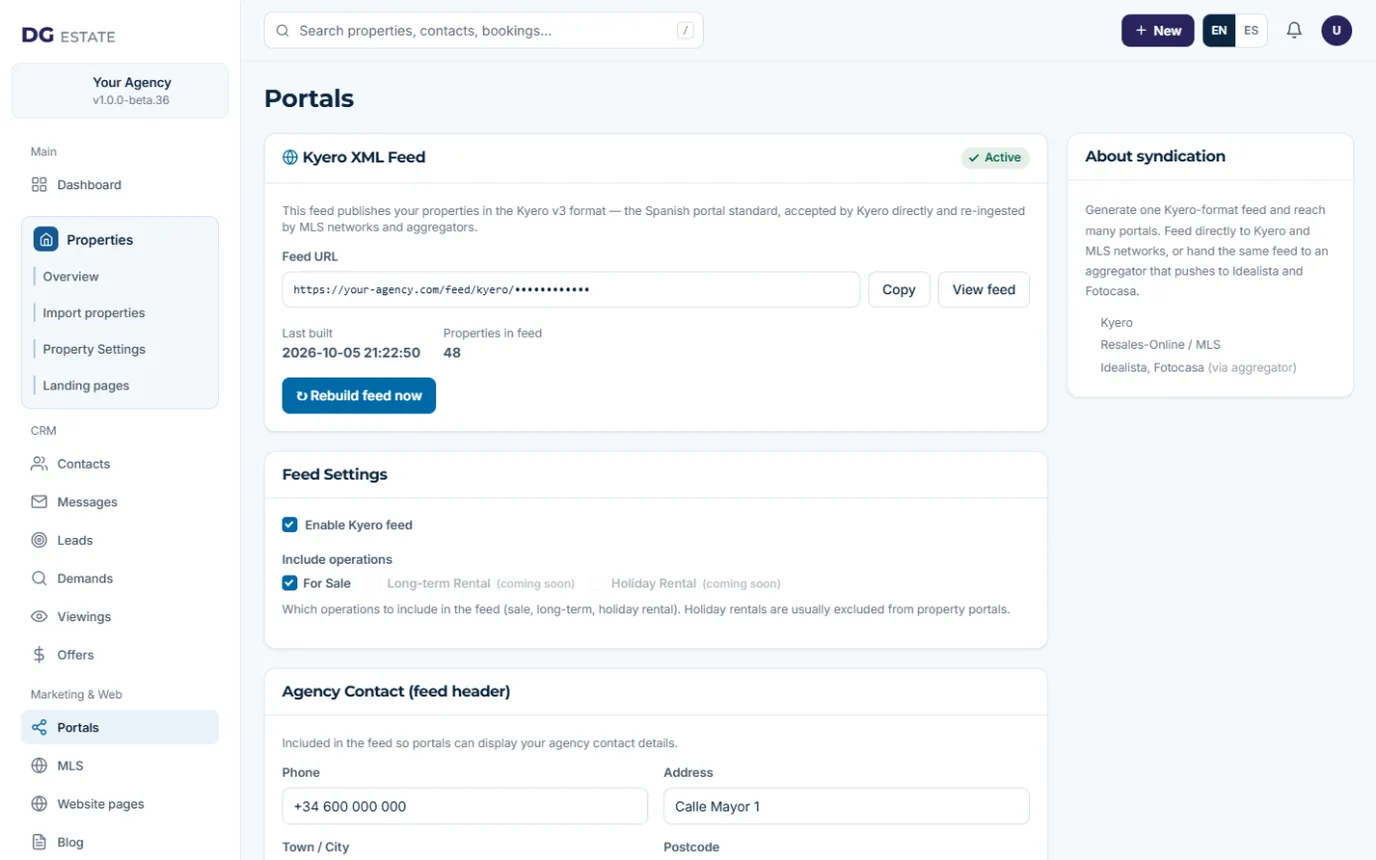
Task: Uncheck the For Sale operation checkbox
Action: tap(290, 583)
